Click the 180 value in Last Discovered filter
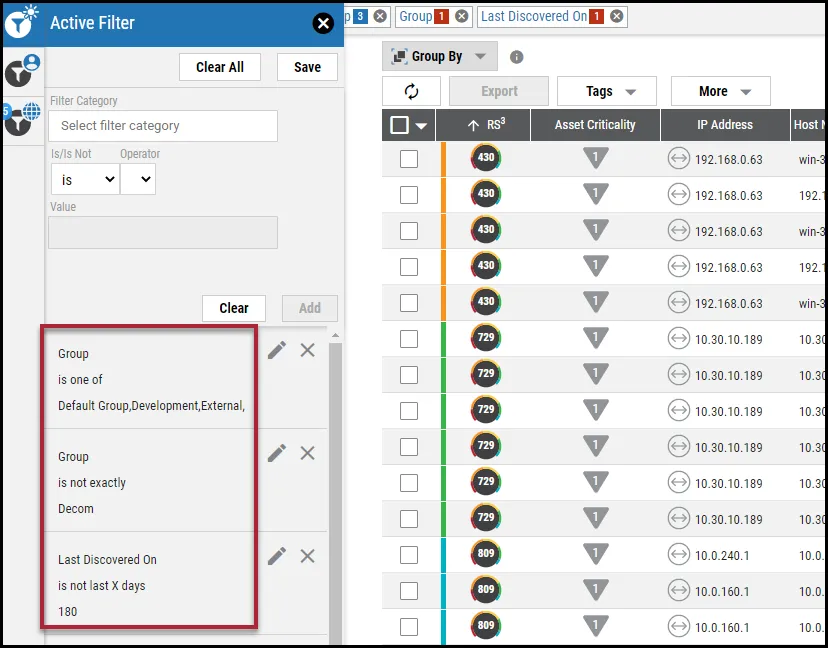 [68, 612]
